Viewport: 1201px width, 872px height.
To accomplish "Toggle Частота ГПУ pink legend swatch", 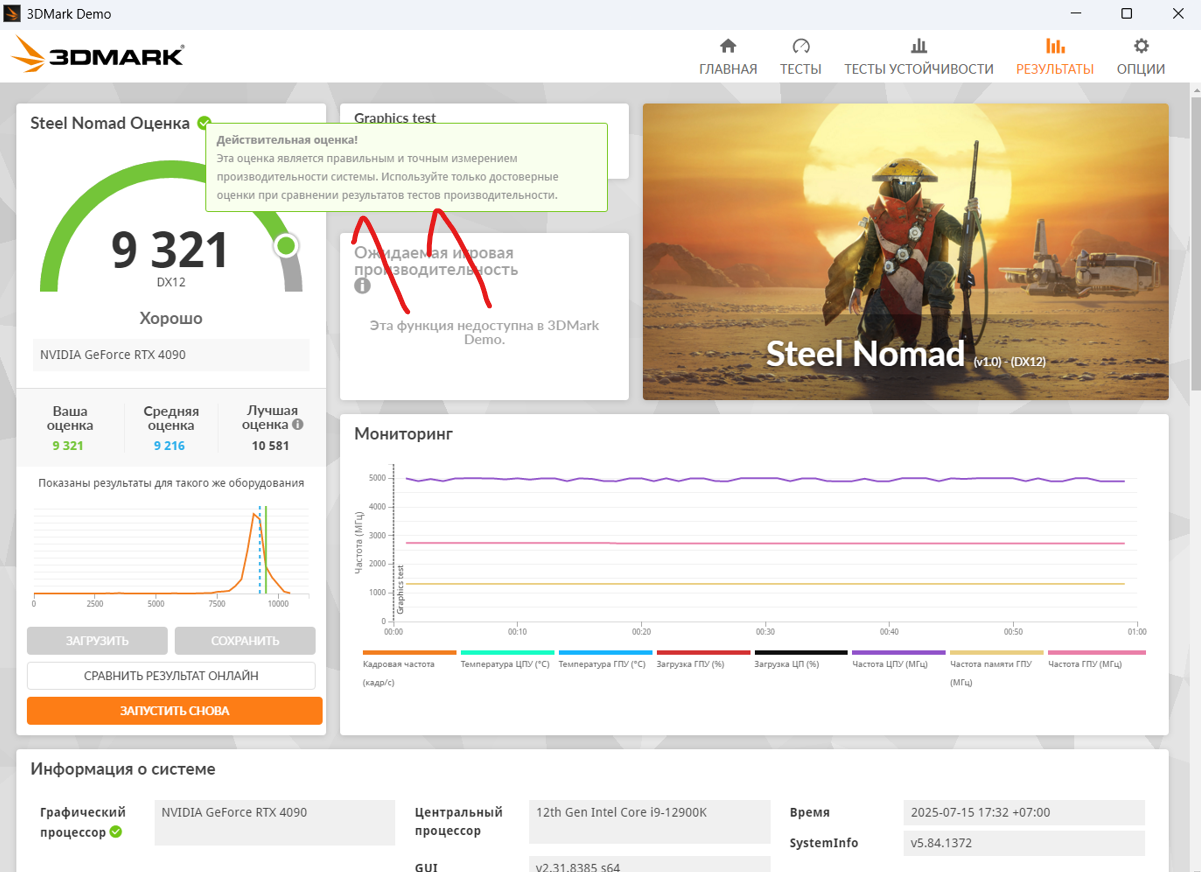I will pos(1097,653).
